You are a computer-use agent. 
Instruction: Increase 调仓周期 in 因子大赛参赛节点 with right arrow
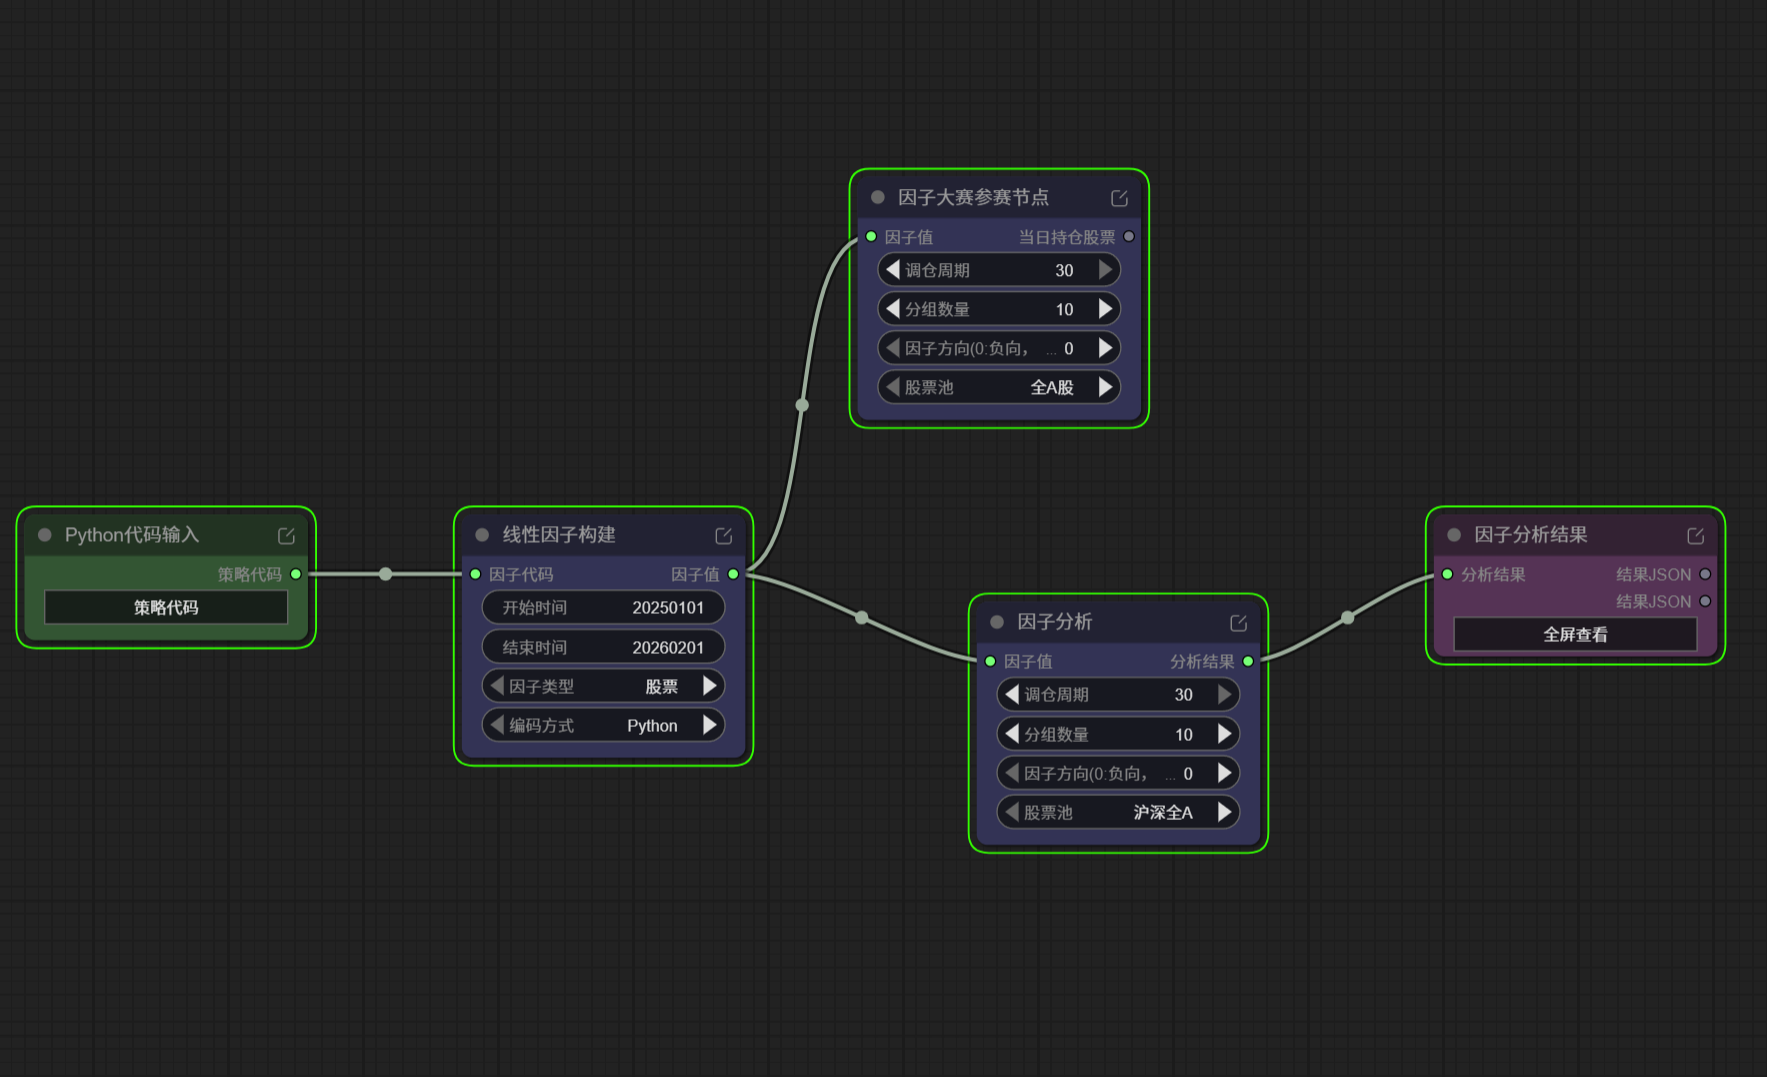coord(1105,270)
